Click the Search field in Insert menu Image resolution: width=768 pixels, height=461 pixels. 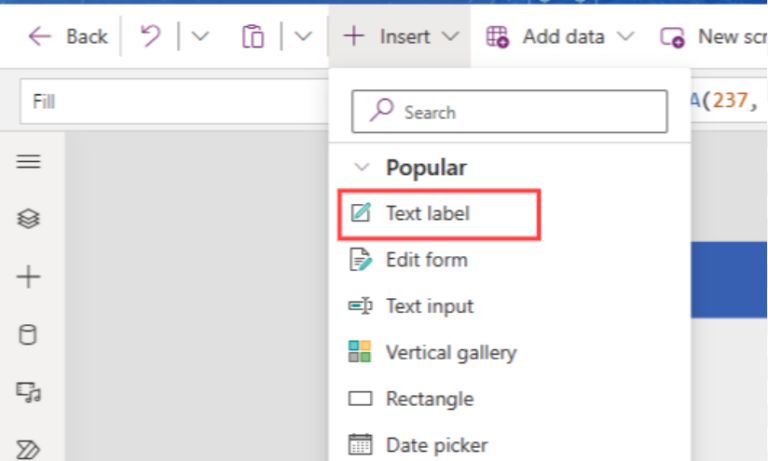(509, 112)
